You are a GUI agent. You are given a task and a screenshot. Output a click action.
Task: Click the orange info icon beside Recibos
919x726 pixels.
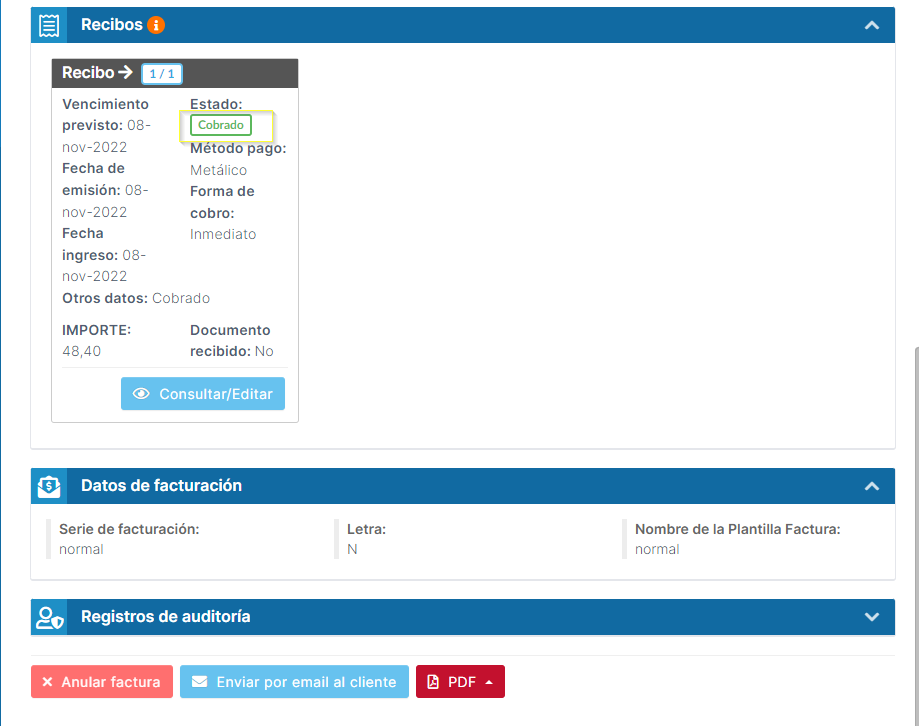pos(156,25)
